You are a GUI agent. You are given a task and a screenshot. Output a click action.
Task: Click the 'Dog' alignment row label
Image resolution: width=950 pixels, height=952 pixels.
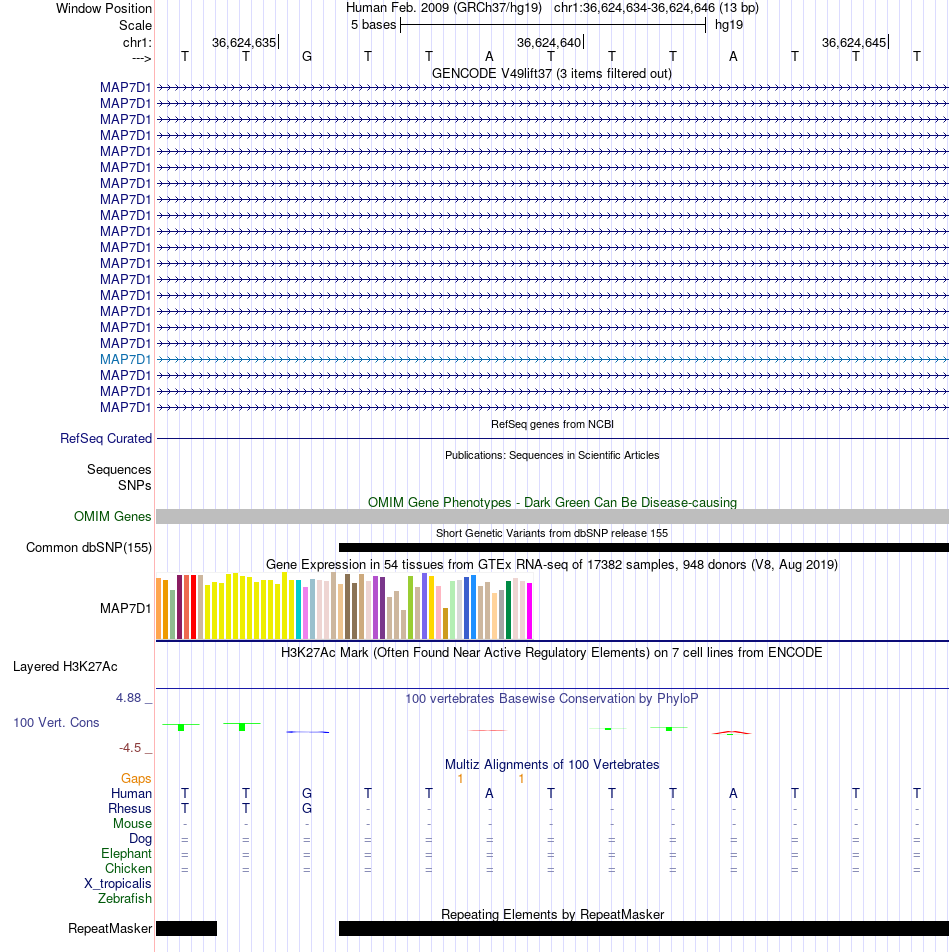[x=140, y=839]
